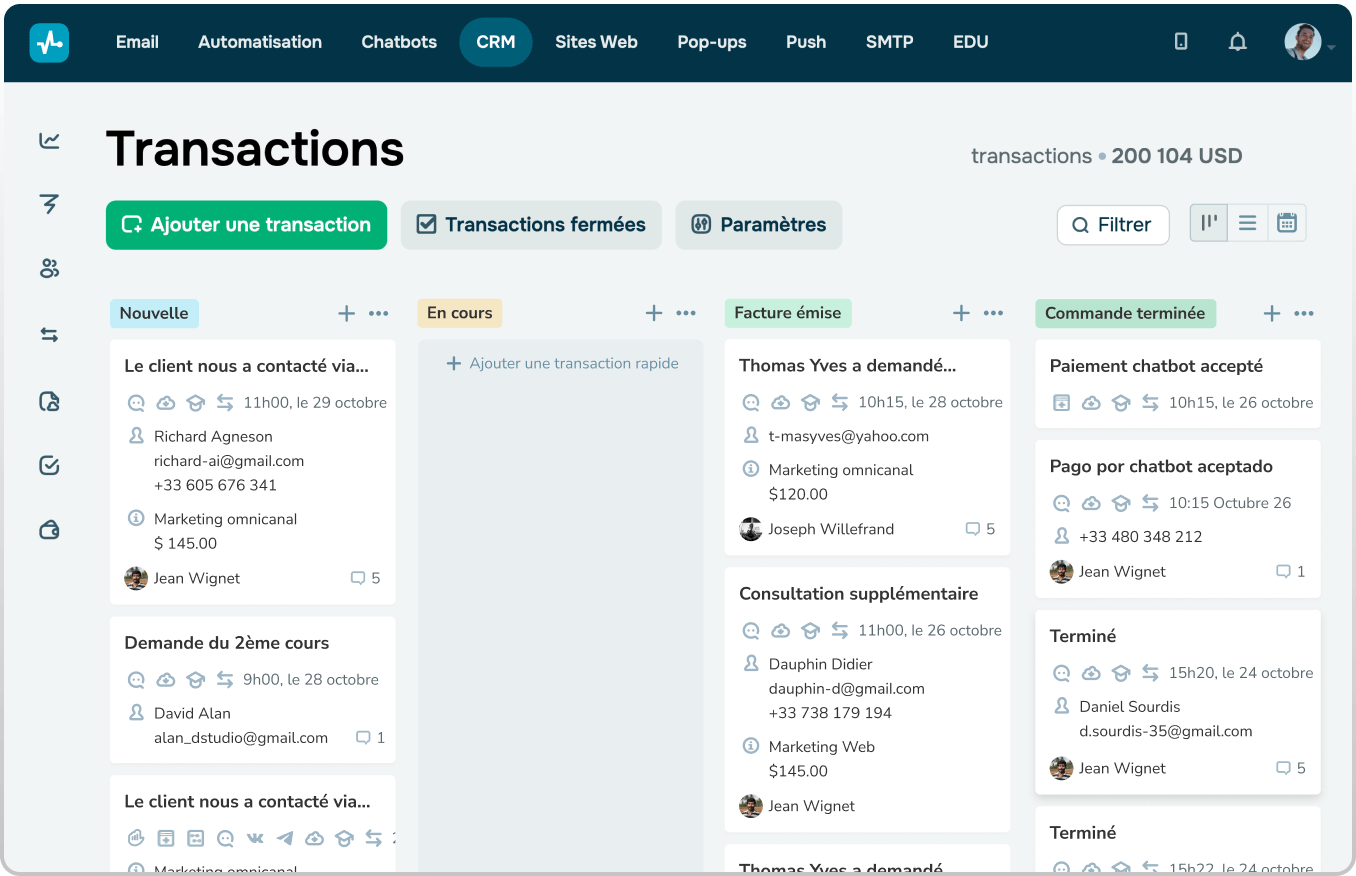Switch to kanban board view
1356x876 pixels.
[1209, 223]
